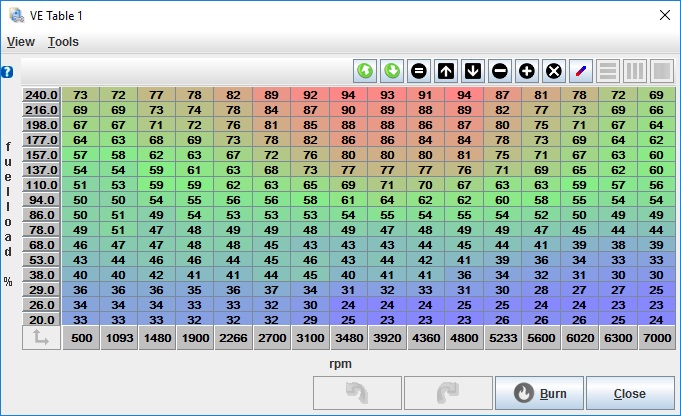Click the red-blue interpolate icon
Image resolution: width=681 pixels, height=416 pixels.
(x=581, y=71)
